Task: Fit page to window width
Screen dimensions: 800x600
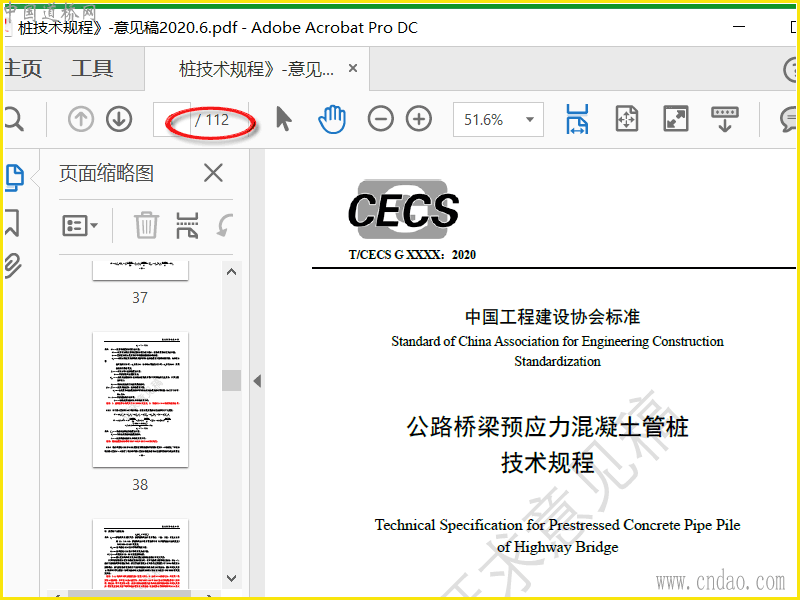Action: click(x=577, y=119)
